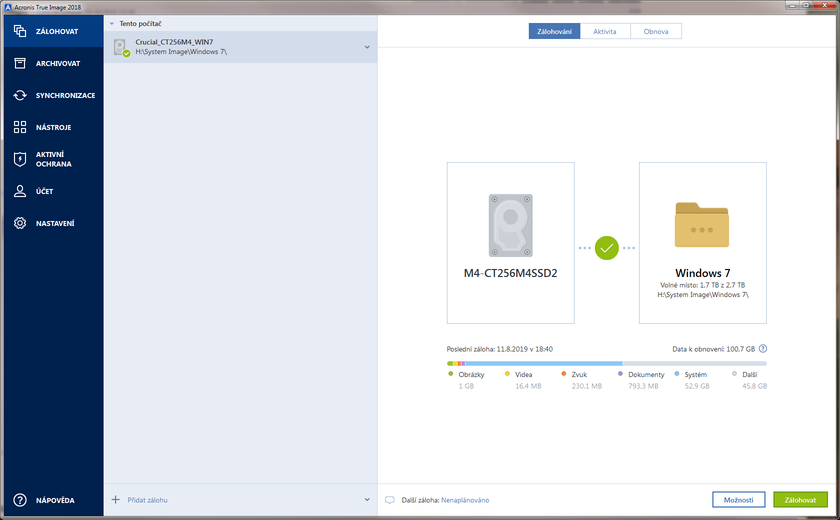
Task: Click the blue Systém legend dot
Action: (677, 374)
